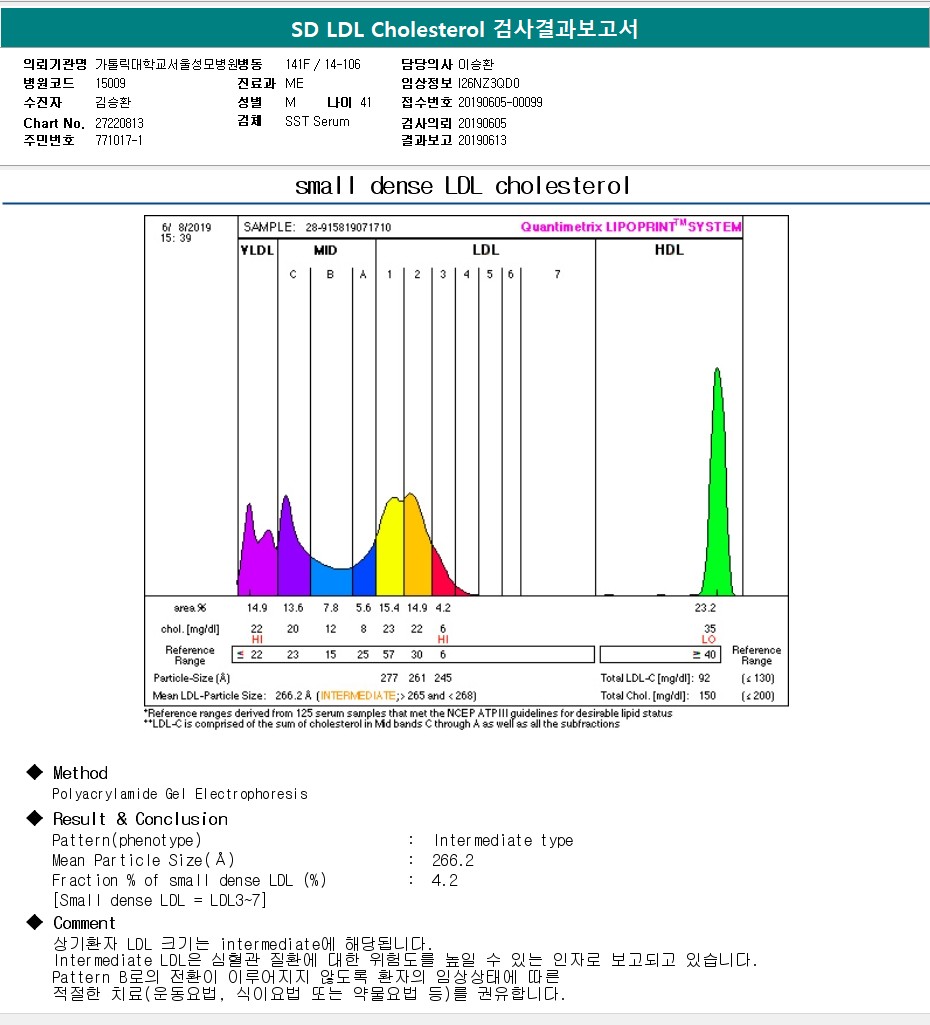
Task: Select the reference range value "57"
Action: tap(389, 654)
